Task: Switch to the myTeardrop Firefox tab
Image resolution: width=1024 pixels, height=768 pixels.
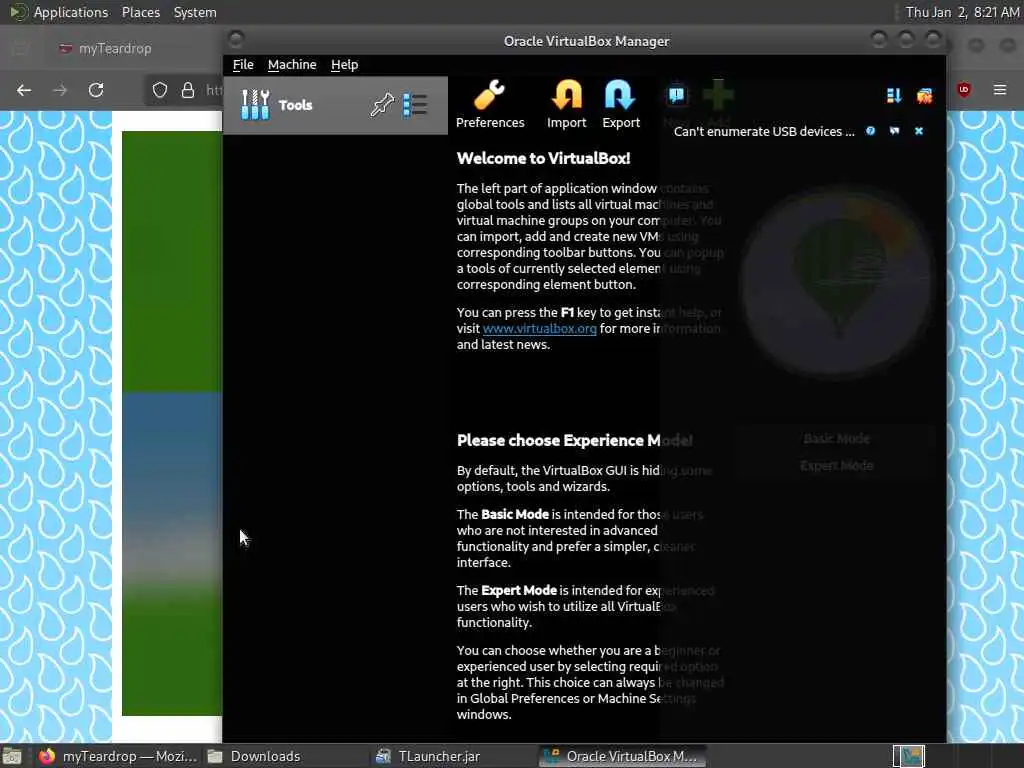Action: pos(114,48)
